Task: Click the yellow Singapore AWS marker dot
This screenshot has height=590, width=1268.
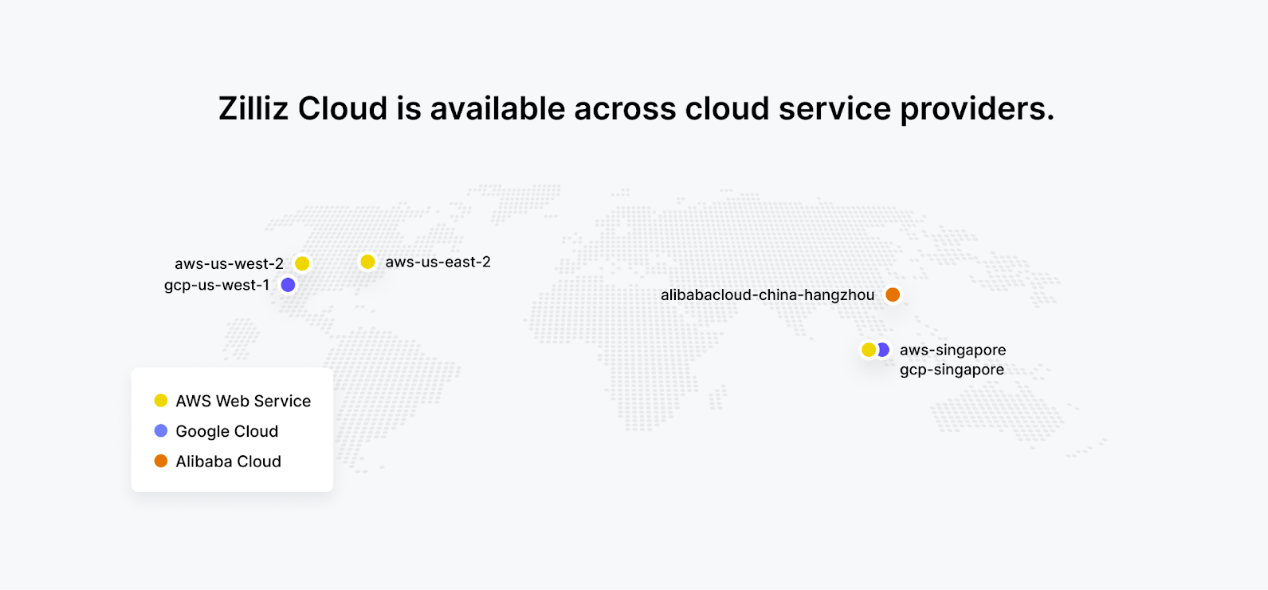Action: (869, 350)
